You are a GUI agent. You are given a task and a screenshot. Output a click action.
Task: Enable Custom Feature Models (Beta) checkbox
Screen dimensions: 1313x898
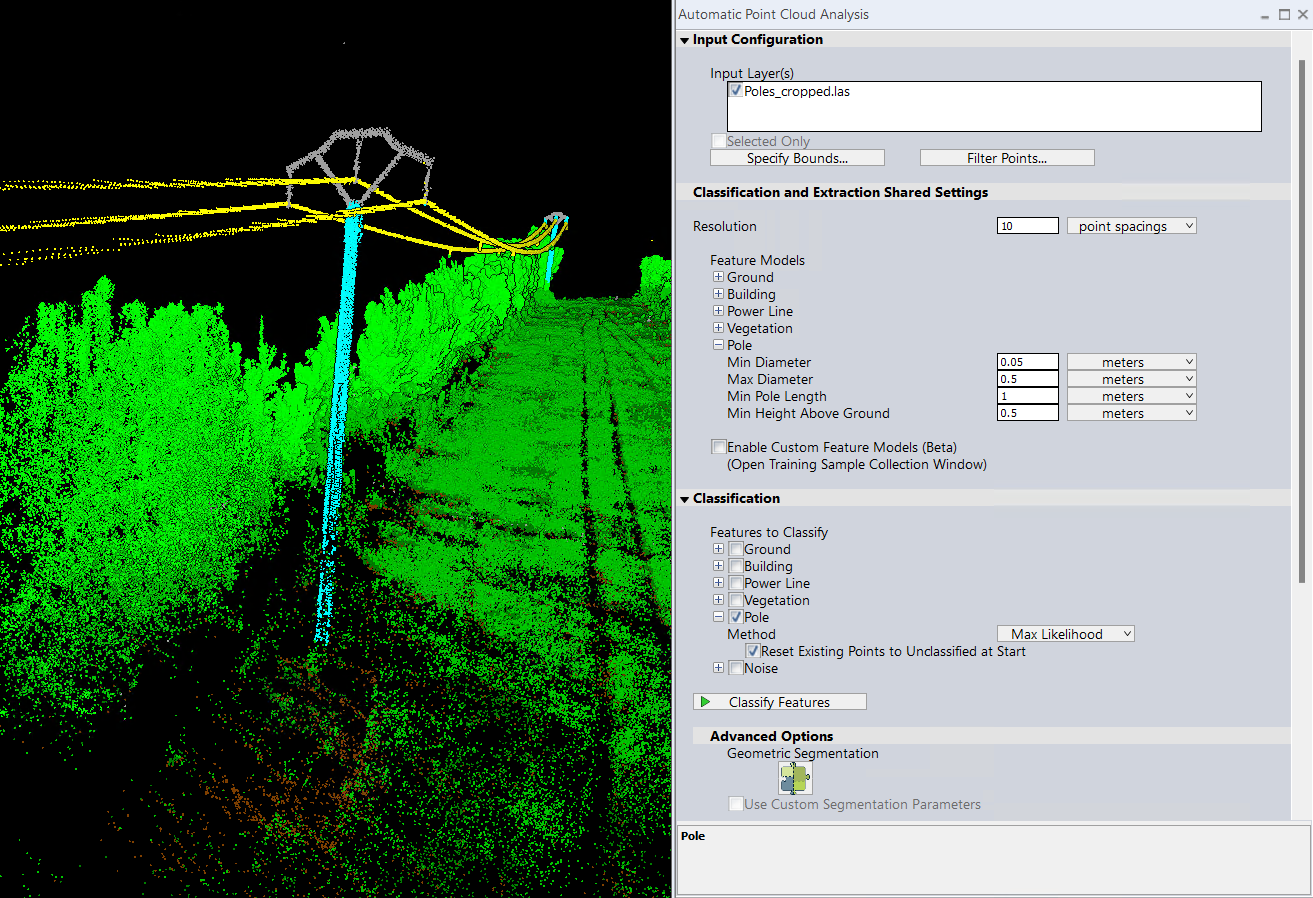pos(718,447)
